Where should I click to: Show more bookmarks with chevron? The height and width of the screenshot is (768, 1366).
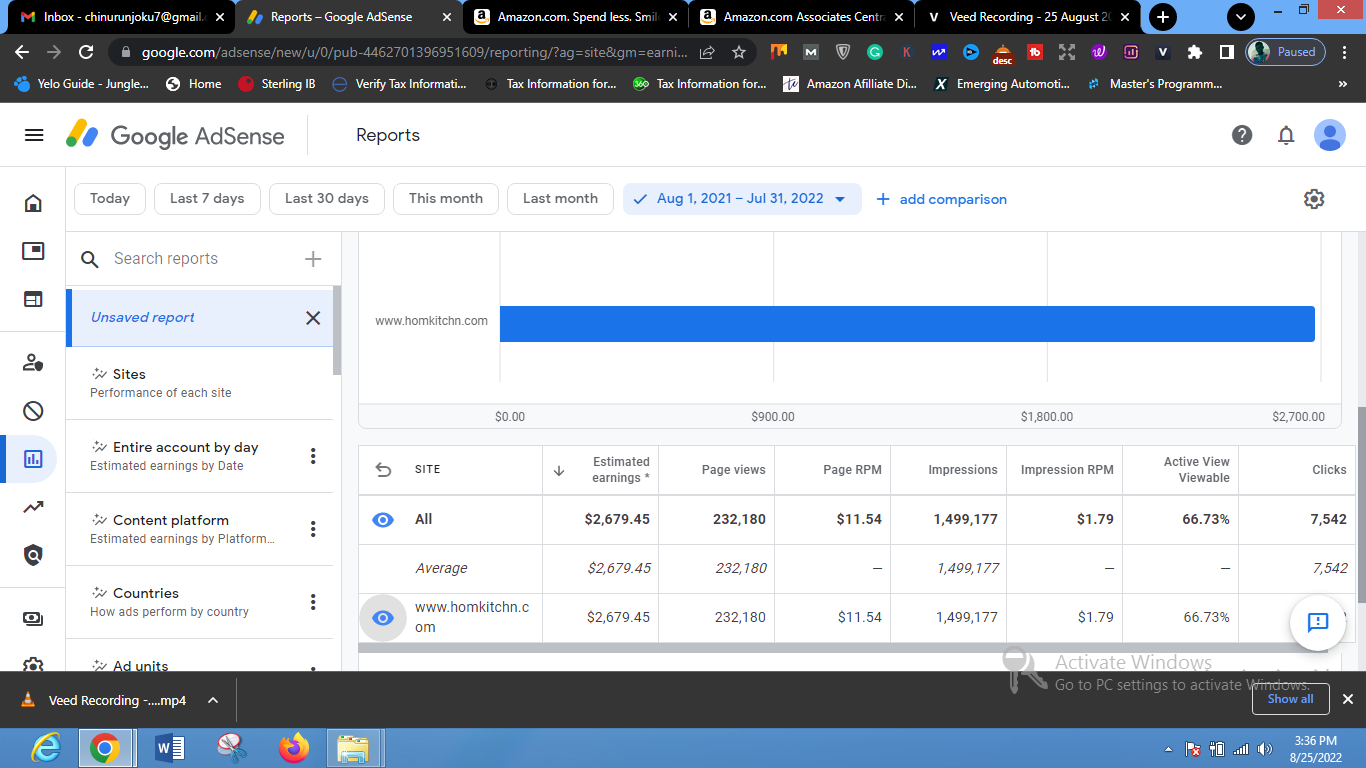(x=1342, y=84)
